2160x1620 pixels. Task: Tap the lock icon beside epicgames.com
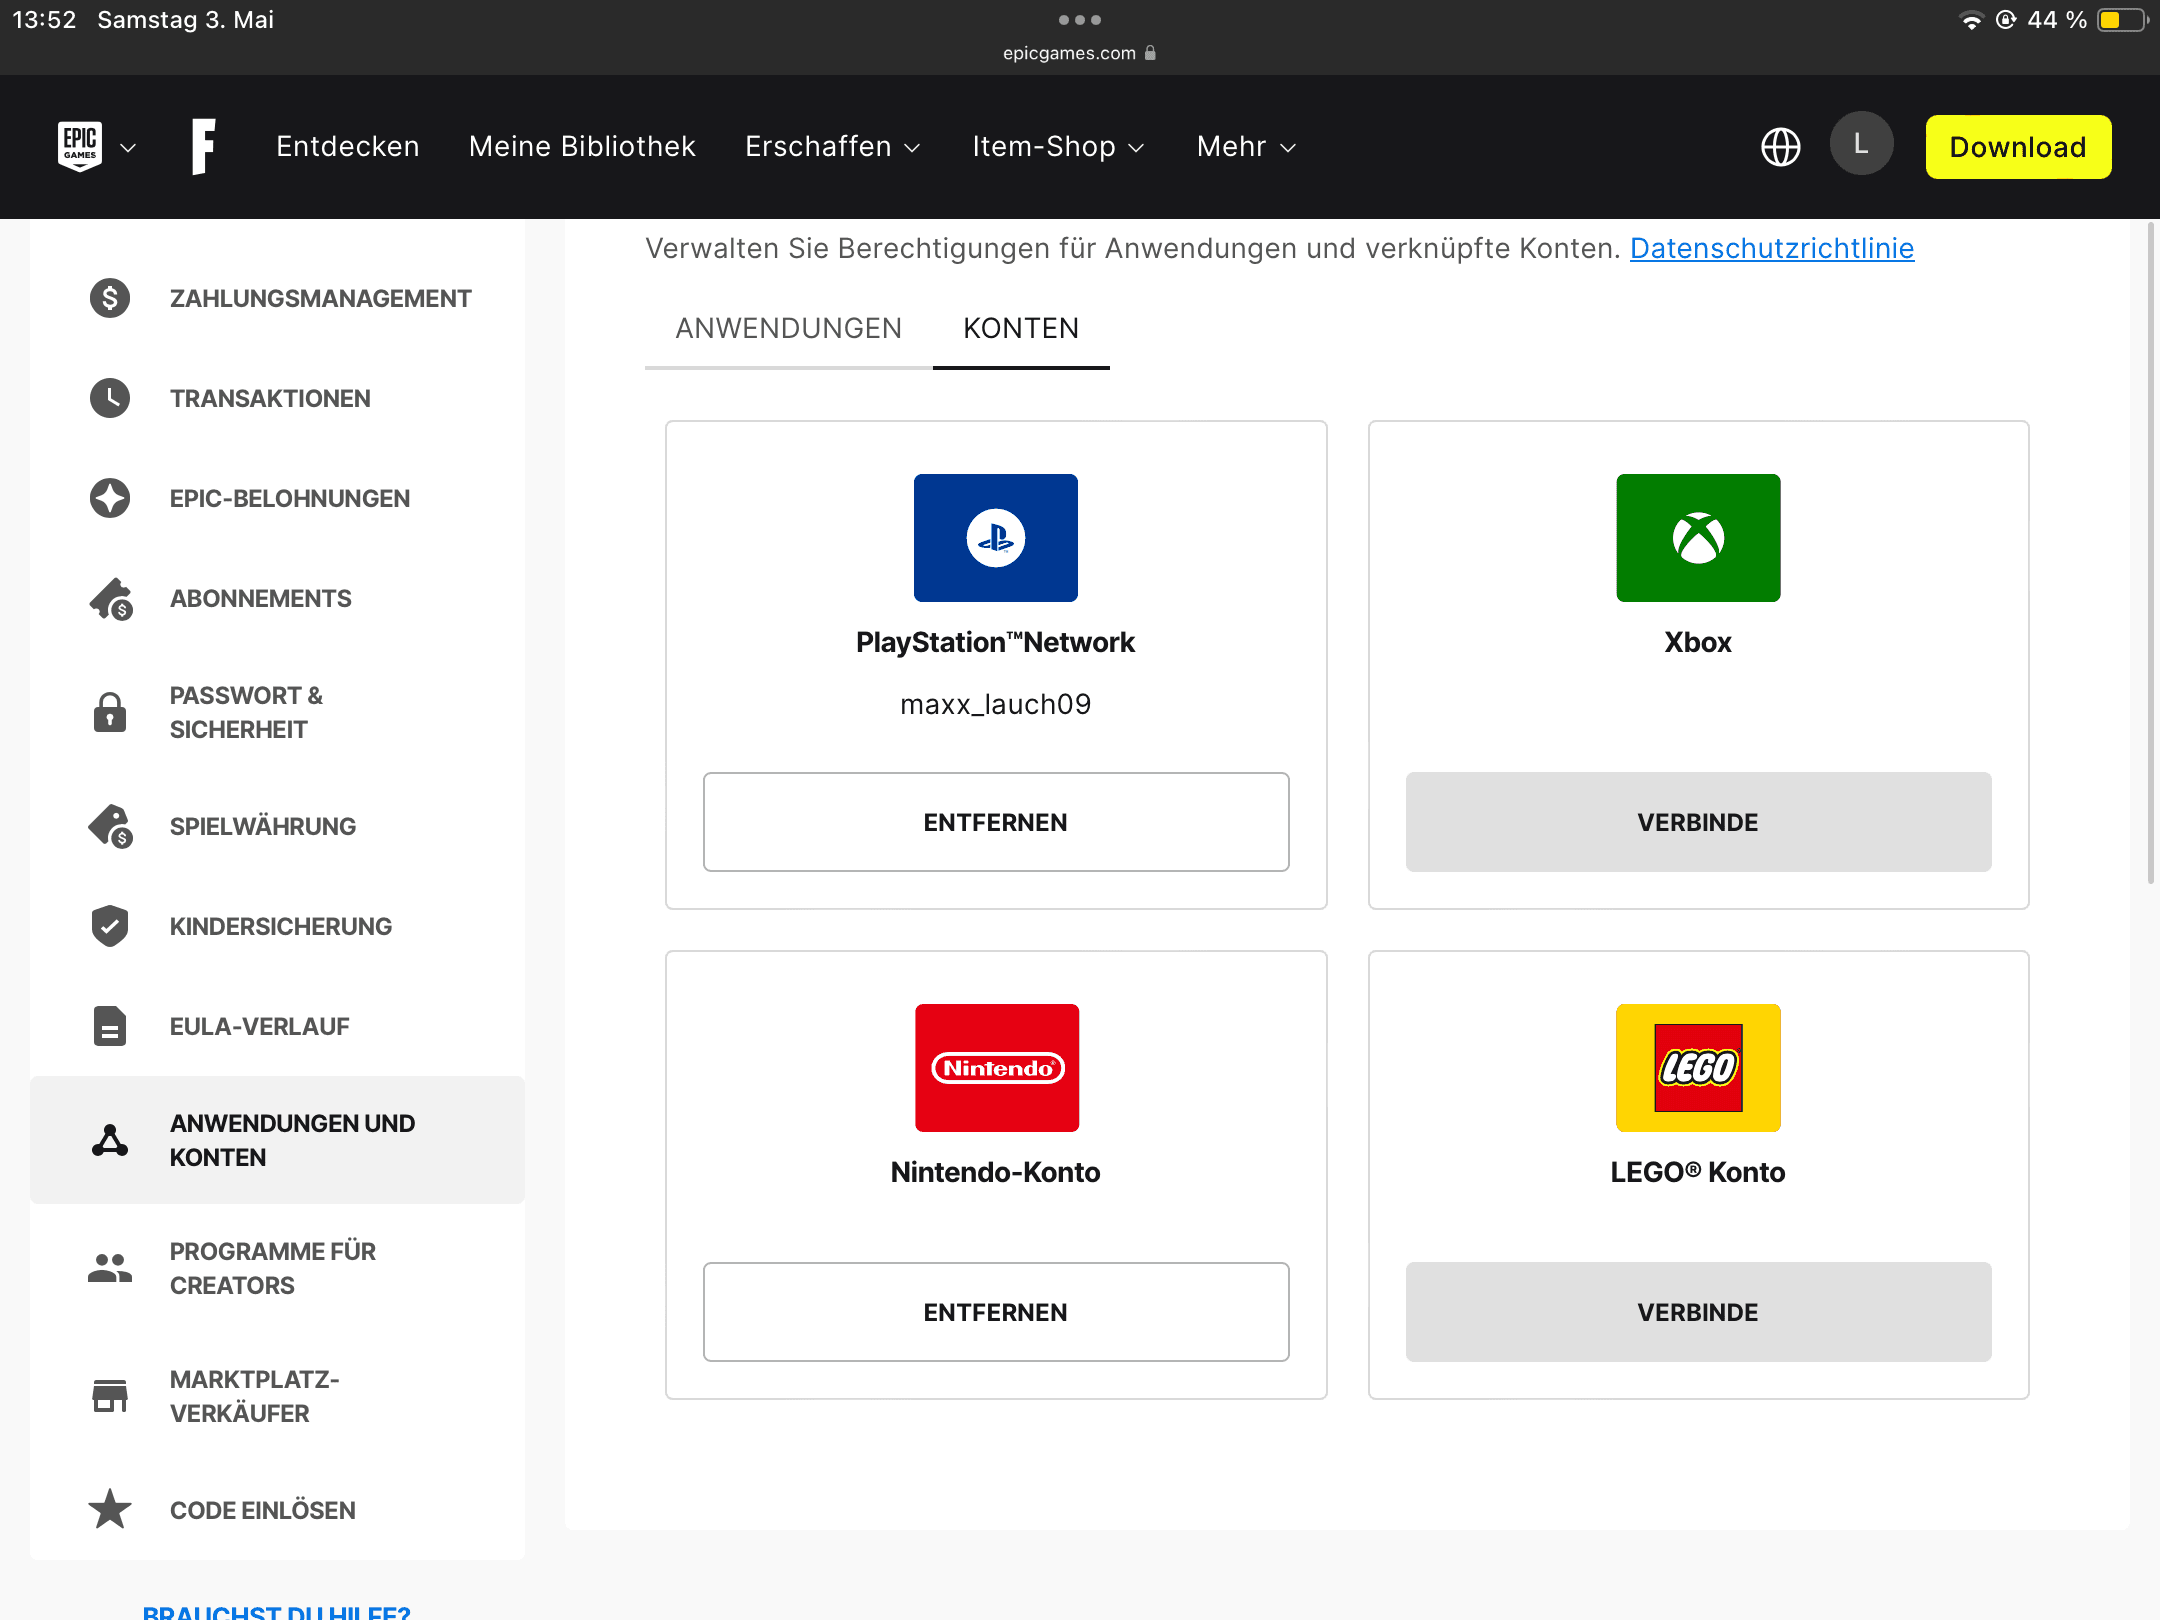pos(1150,53)
